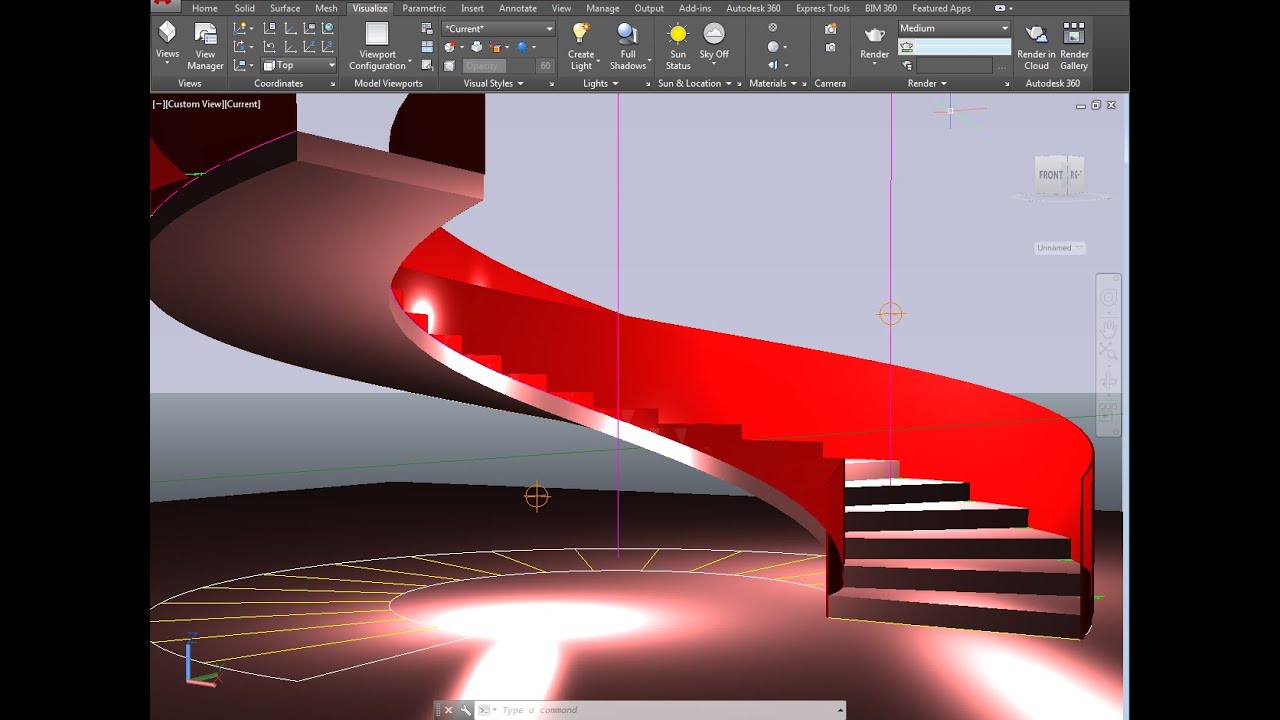Toggle Sky Off background setting
1280x720 pixels.
[714, 44]
